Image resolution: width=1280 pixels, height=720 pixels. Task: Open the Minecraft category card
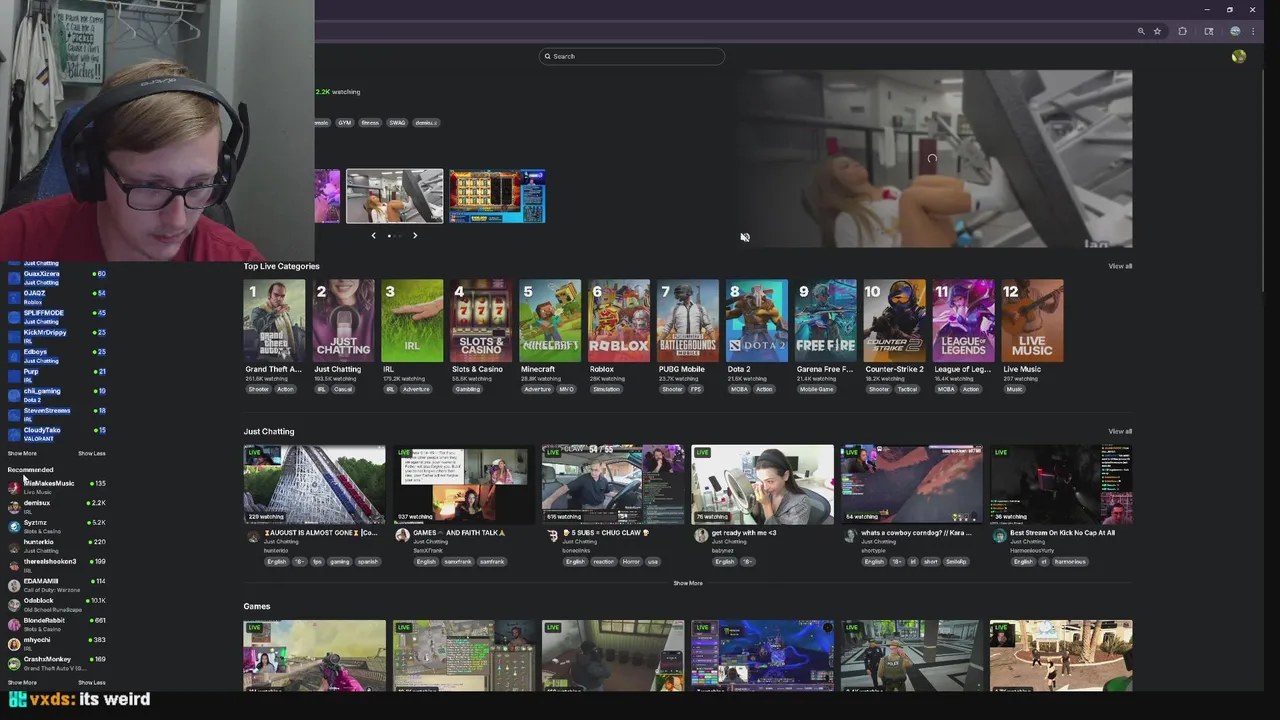[x=550, y=321]
